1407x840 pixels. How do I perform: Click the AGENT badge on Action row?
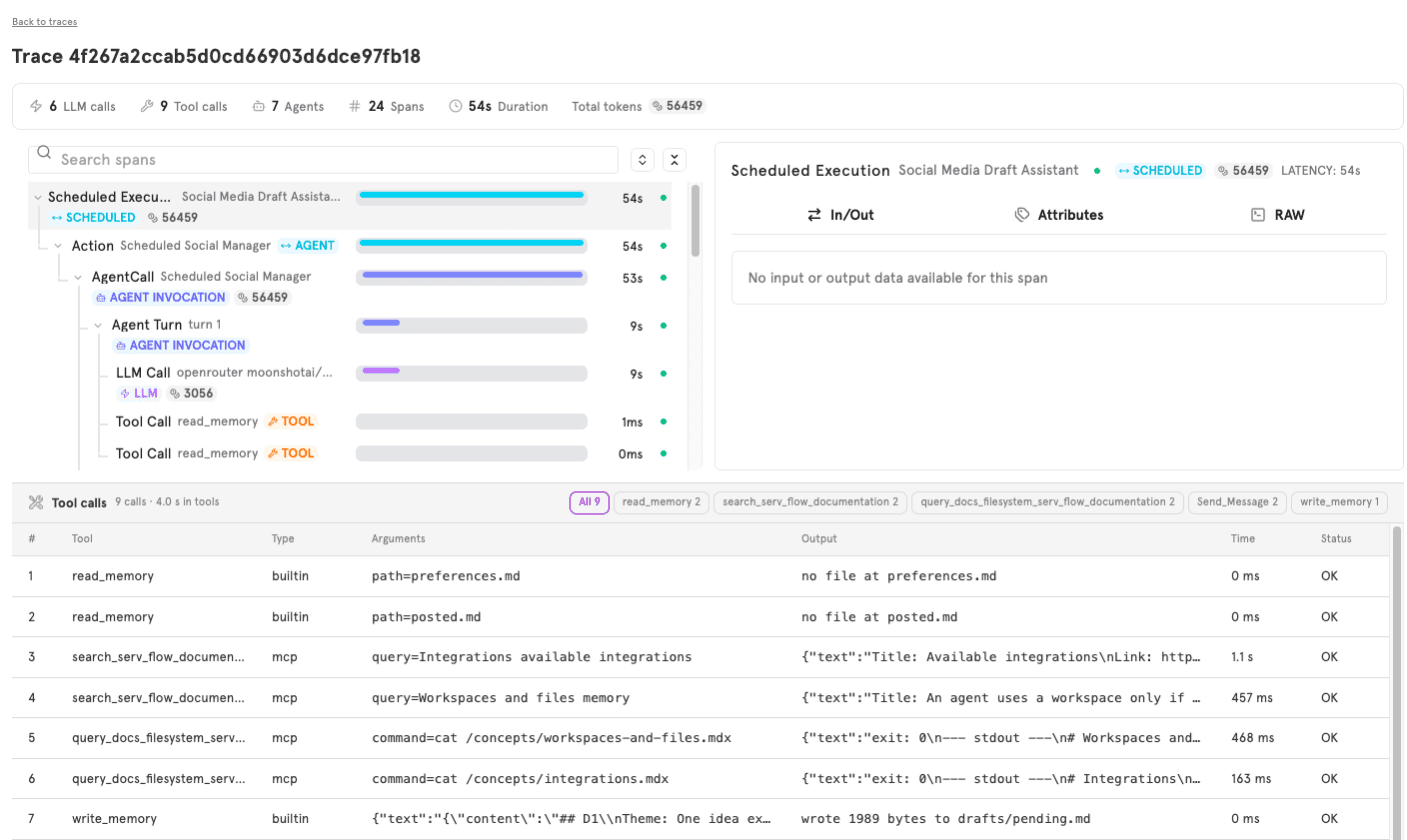[308, 246]
